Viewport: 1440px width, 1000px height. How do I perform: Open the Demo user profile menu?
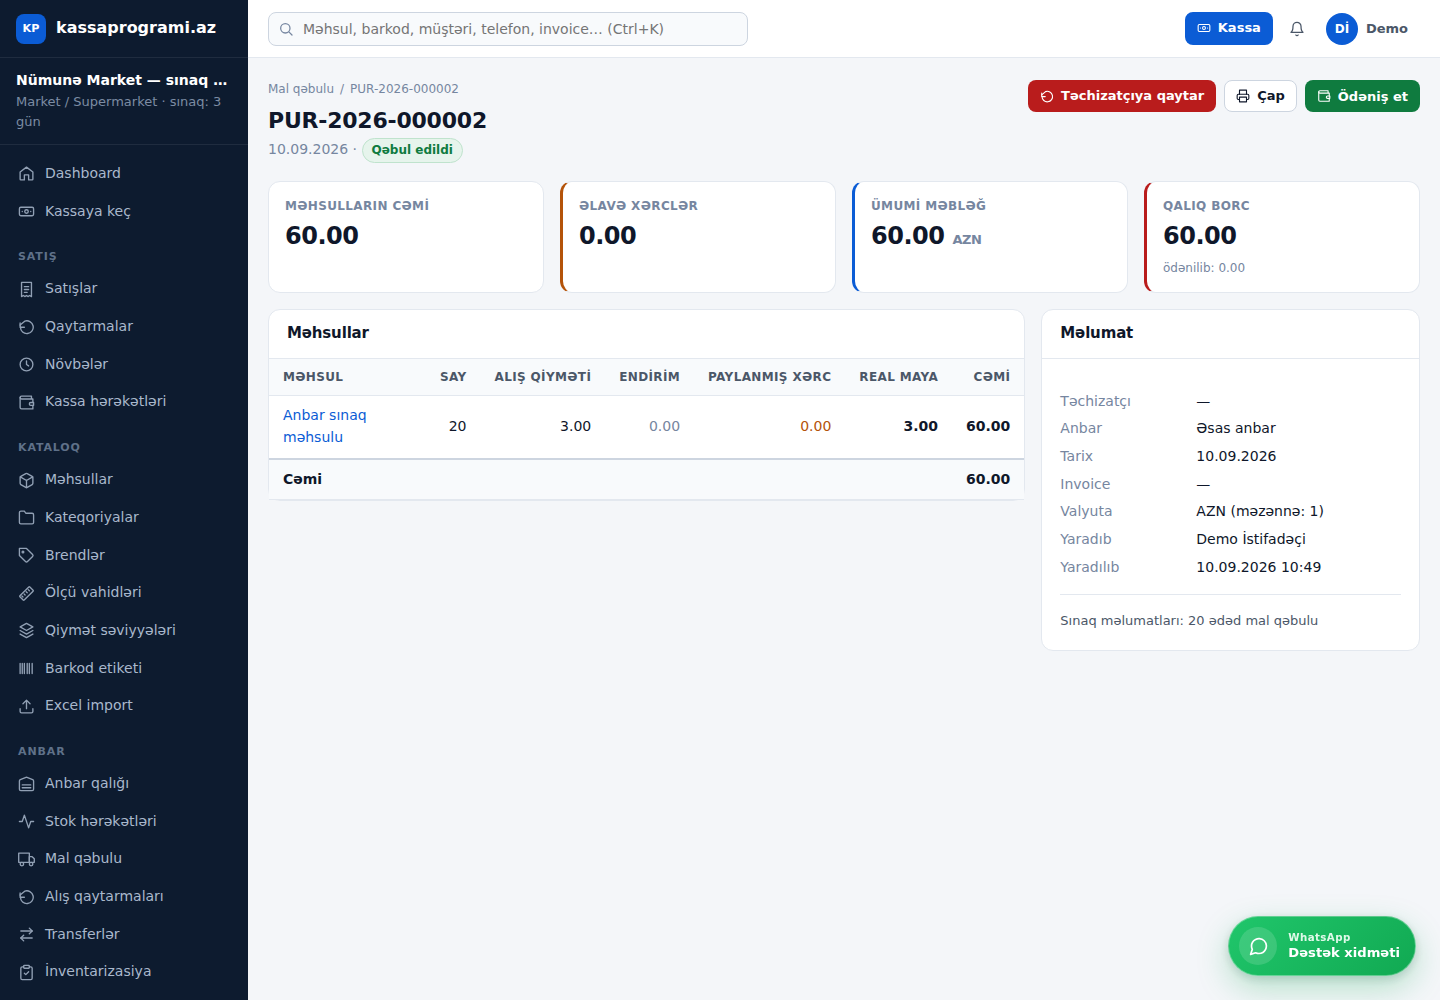1367,29
